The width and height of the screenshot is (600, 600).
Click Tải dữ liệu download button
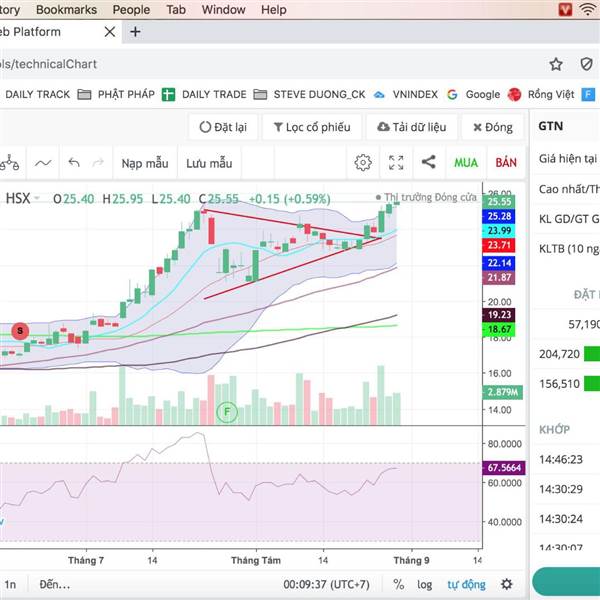tap(412, 127)
